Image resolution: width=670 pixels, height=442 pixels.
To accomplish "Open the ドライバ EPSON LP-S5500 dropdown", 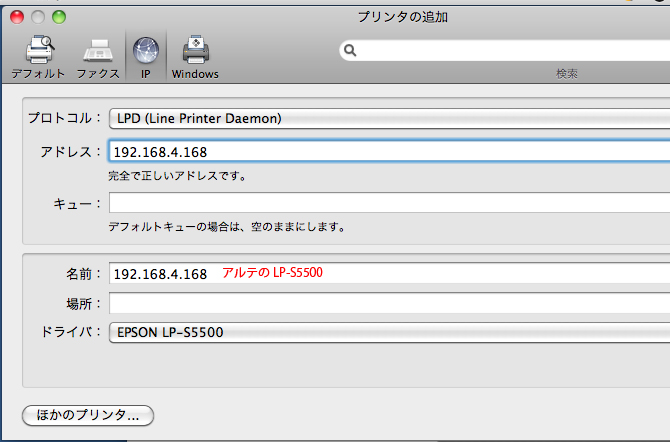I will (389, 333).
